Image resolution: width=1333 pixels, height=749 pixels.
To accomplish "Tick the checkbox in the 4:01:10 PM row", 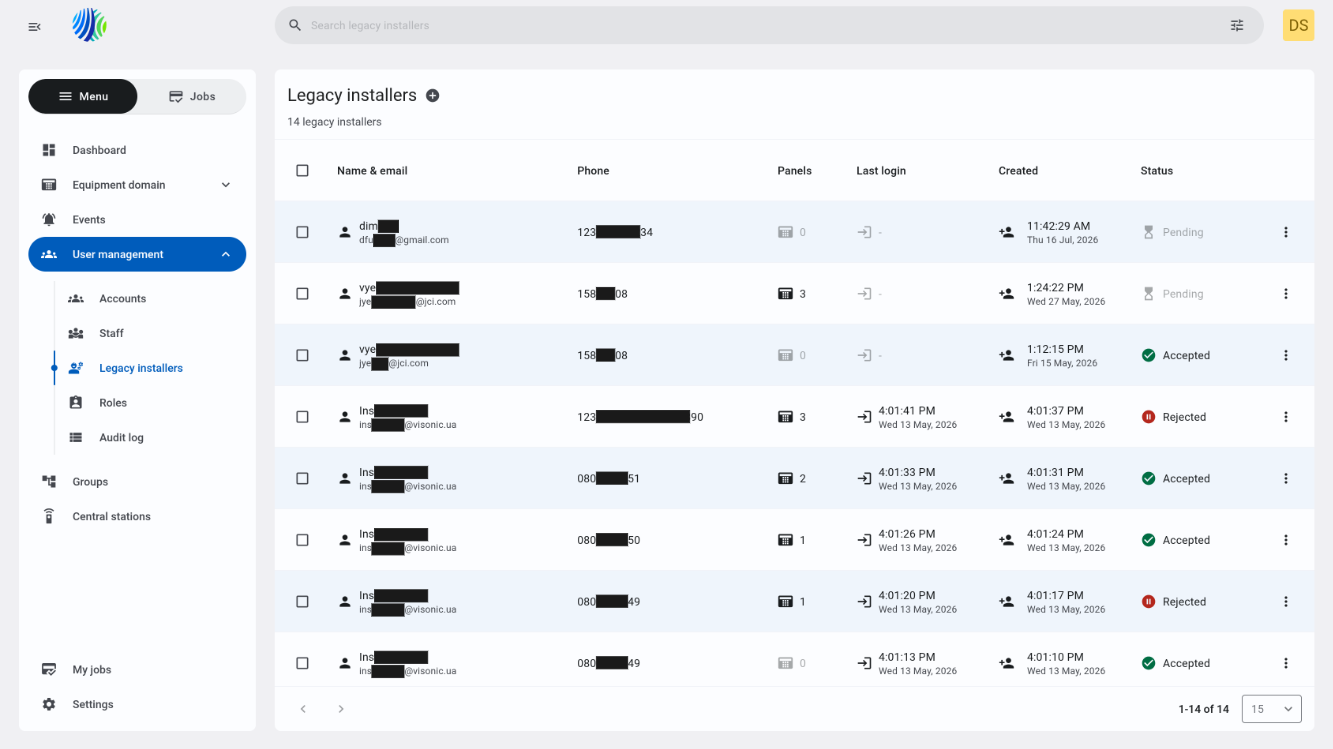I will tap(303, 663).
